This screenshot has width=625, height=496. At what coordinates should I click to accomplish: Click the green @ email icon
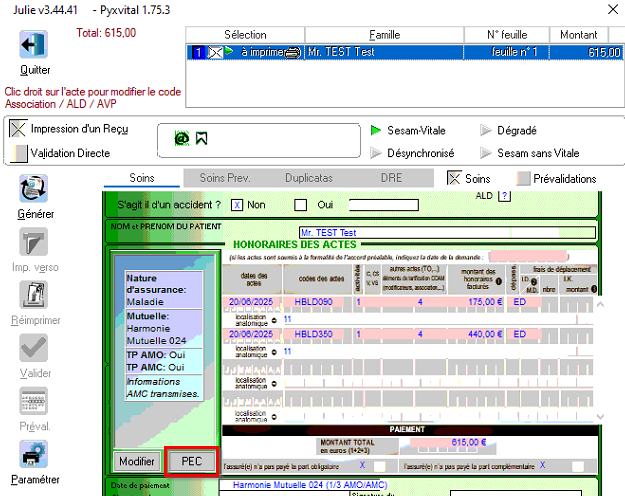182,138
